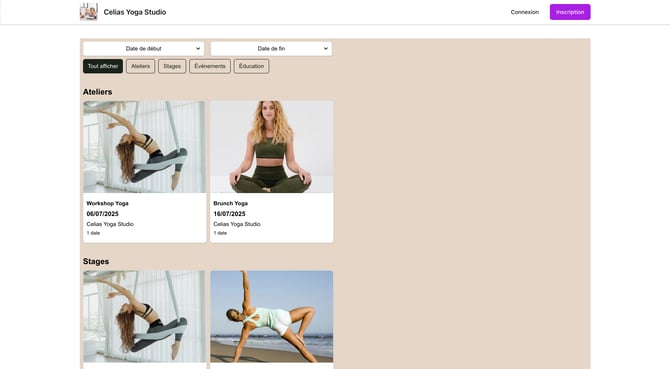Expand the Date de fin dropdown

coord(271,49)
